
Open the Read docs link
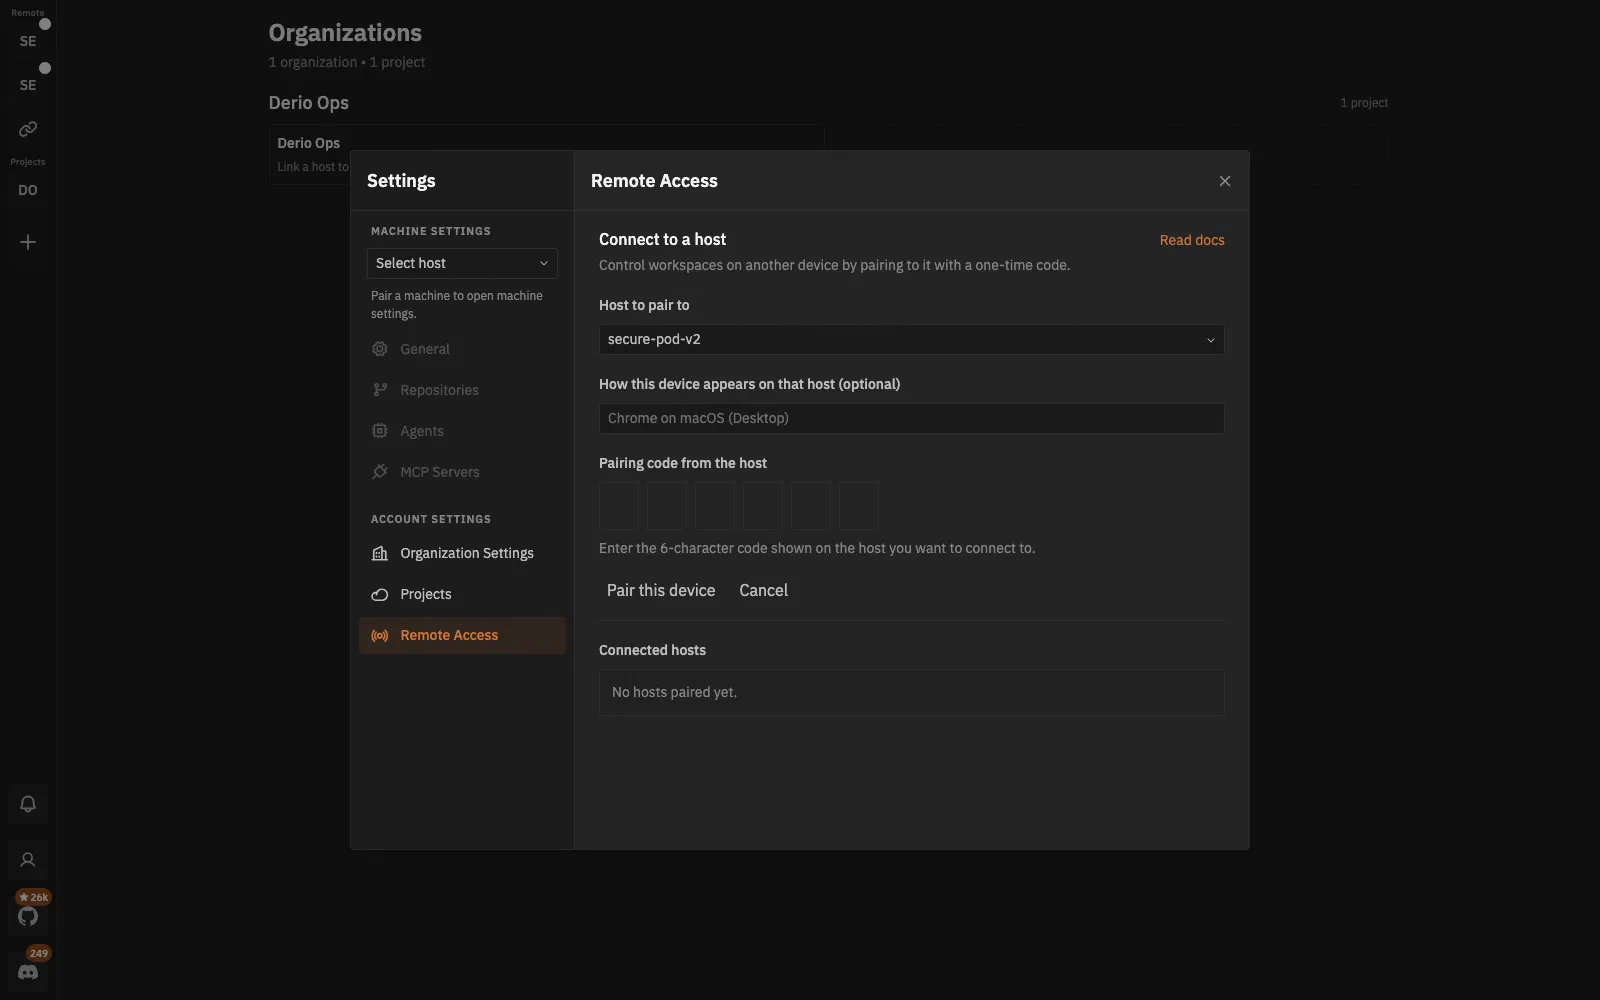coord(1192,240)
